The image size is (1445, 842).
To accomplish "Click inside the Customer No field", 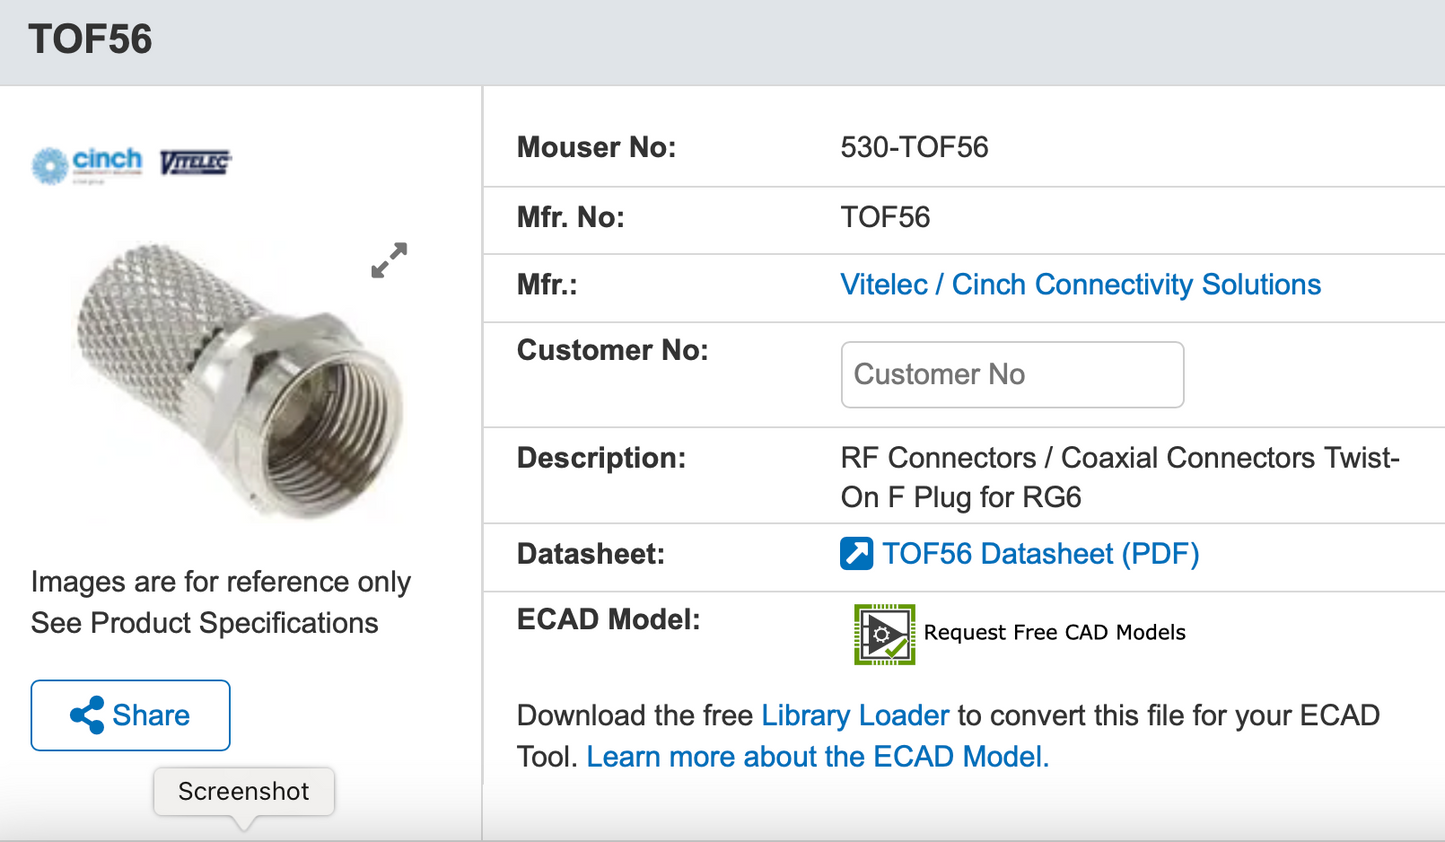I will (x=1011, y=374).
